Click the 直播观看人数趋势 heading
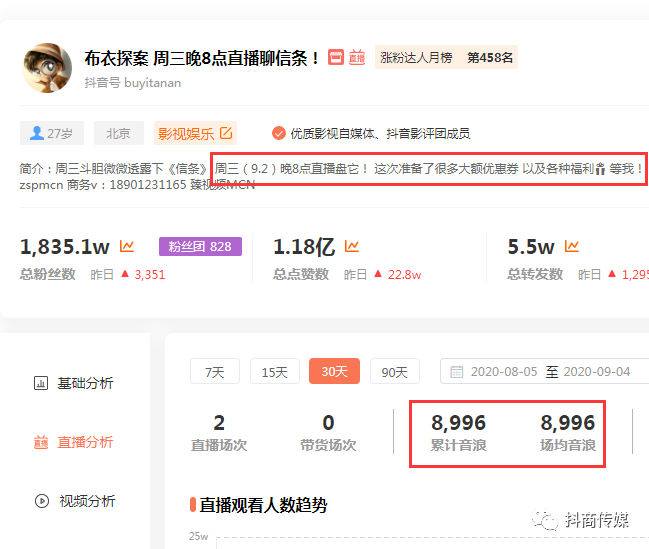The image size is (649, 549). click(x=263, y=505)
